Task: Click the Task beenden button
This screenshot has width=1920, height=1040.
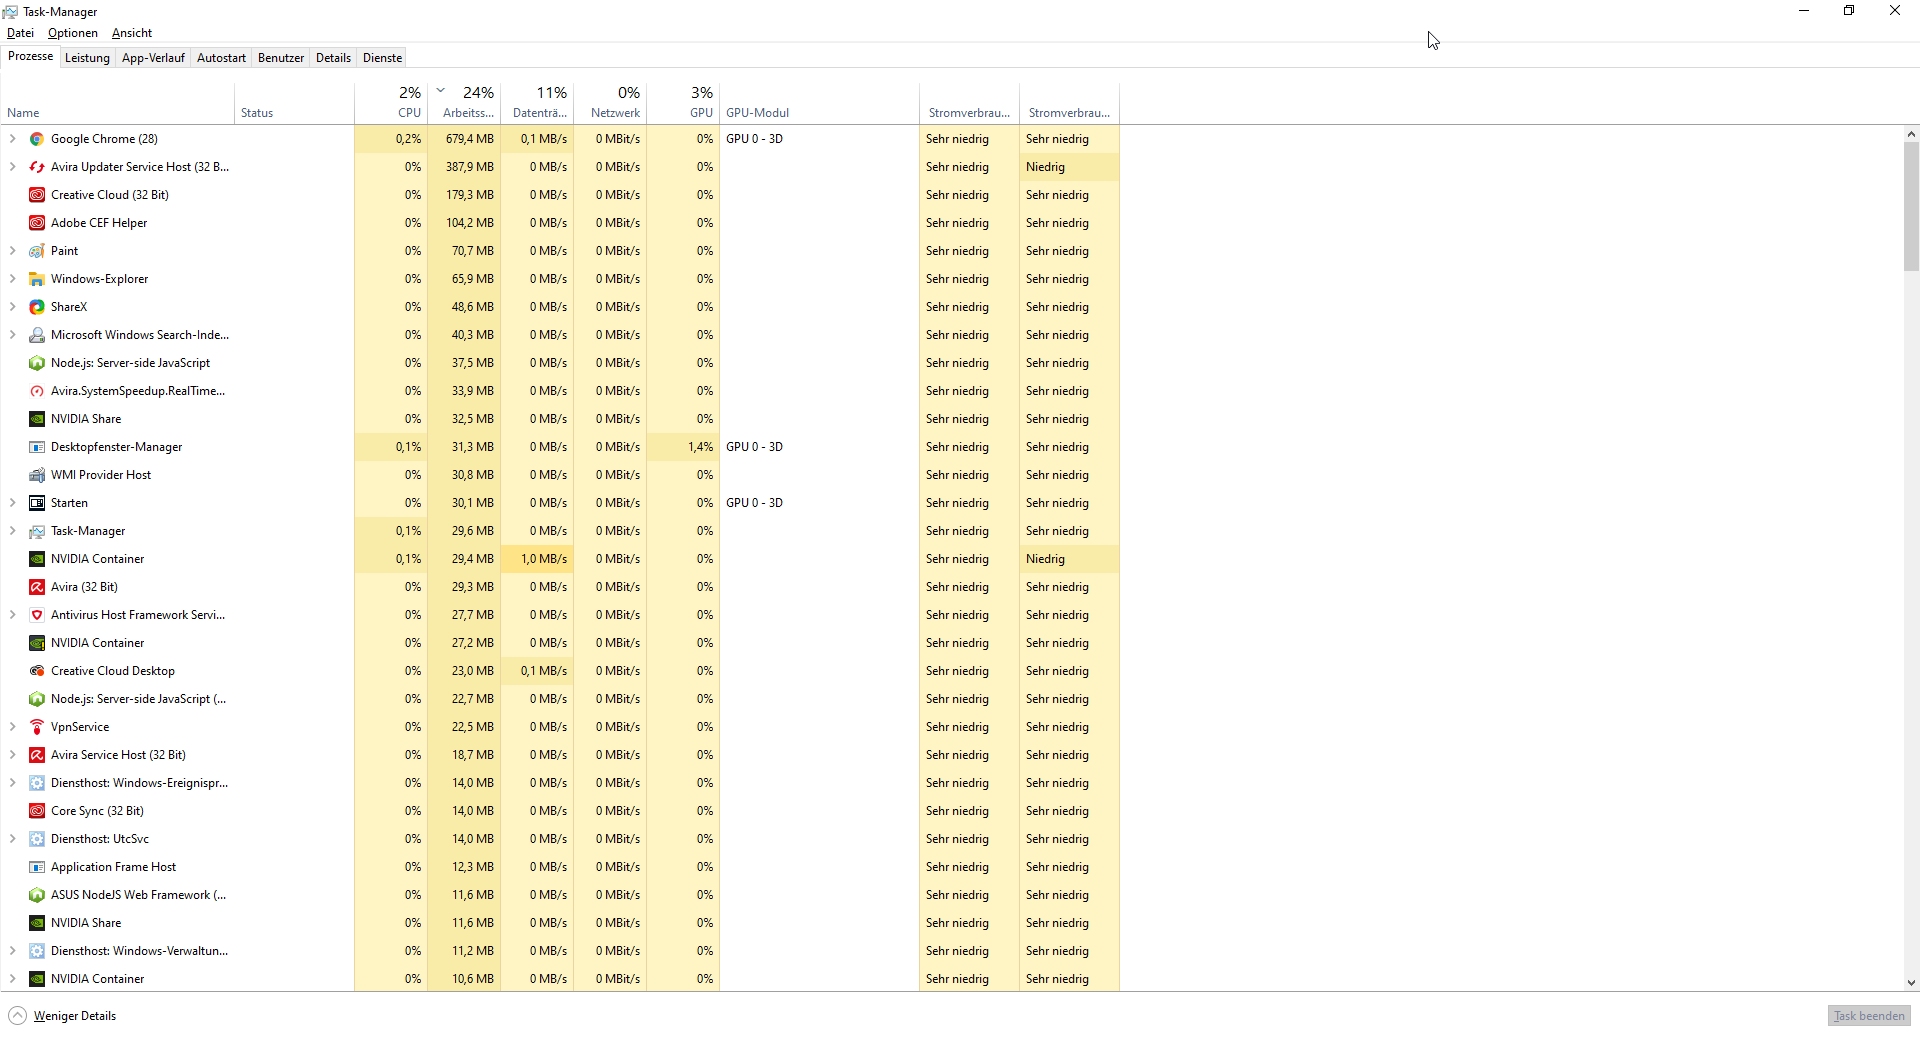Action: 1869,1016
